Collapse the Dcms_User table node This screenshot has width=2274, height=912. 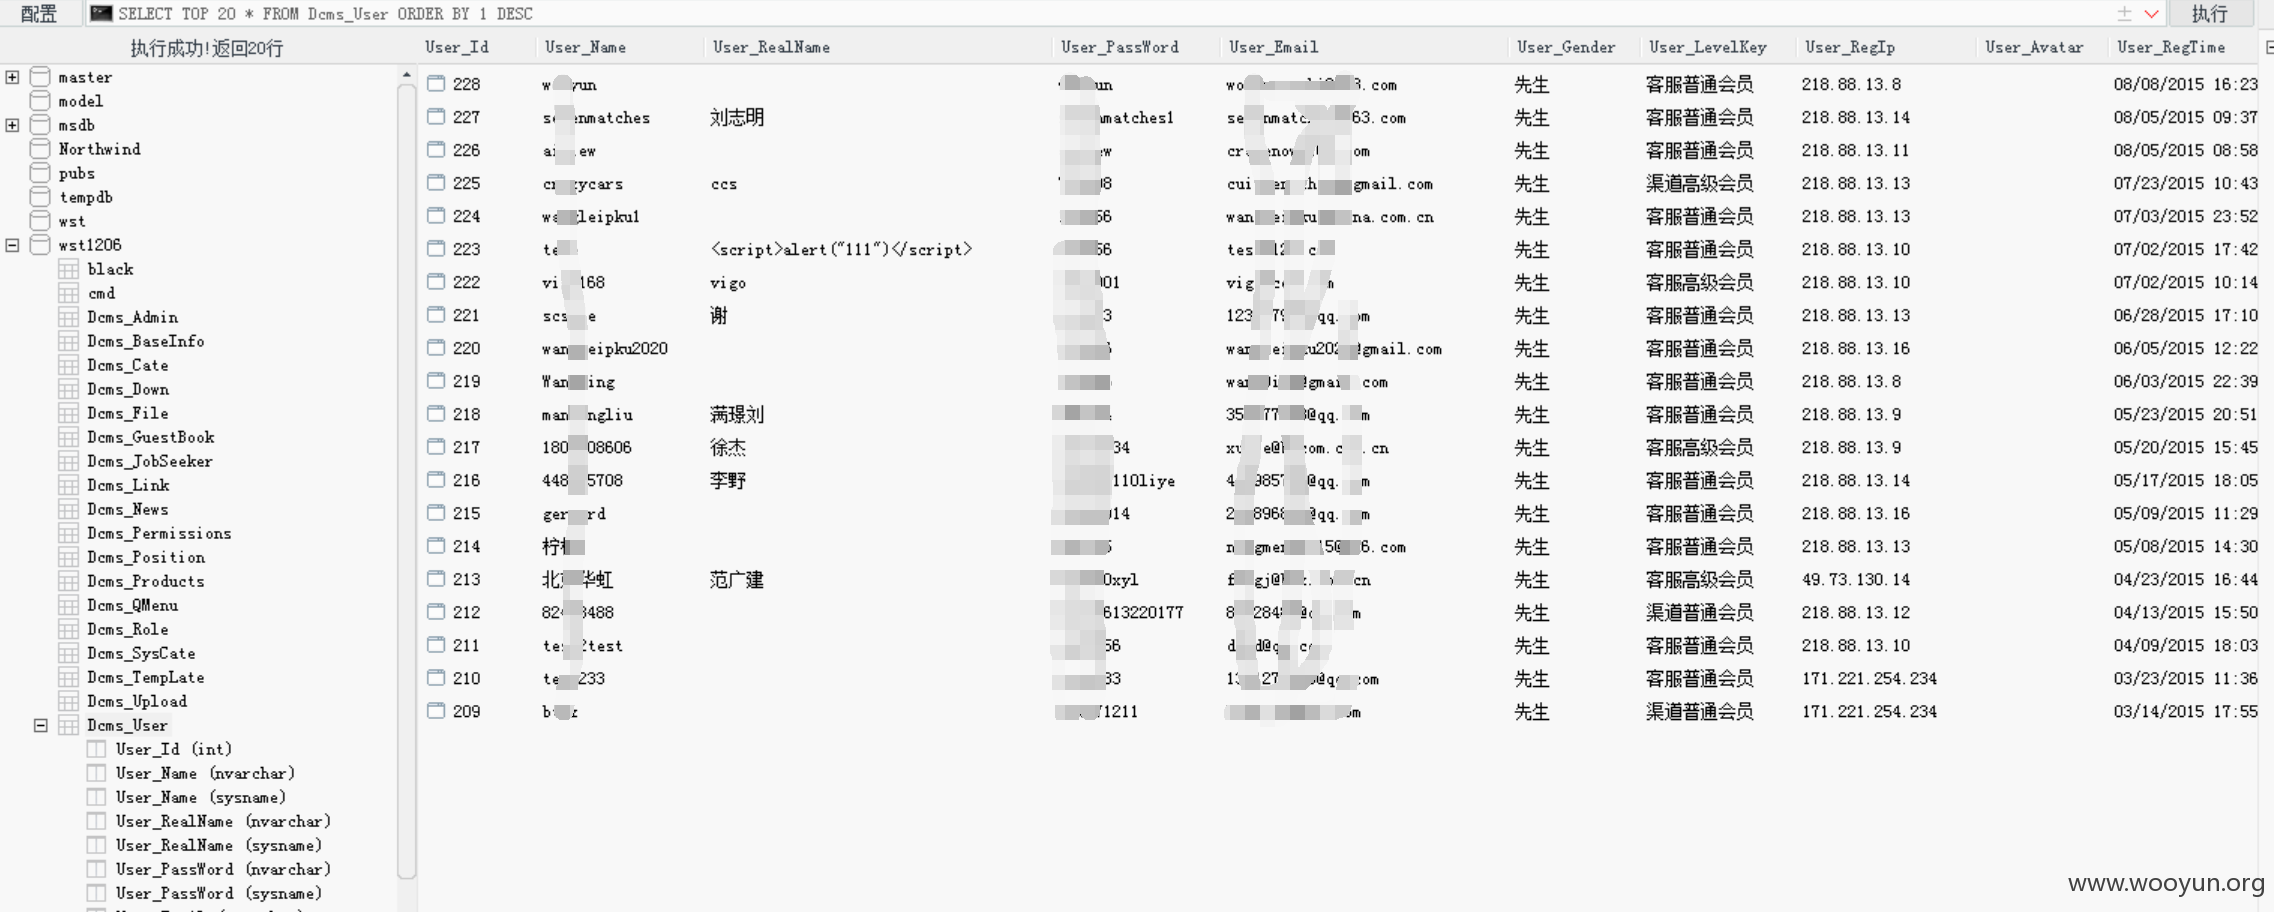point(41,725)
